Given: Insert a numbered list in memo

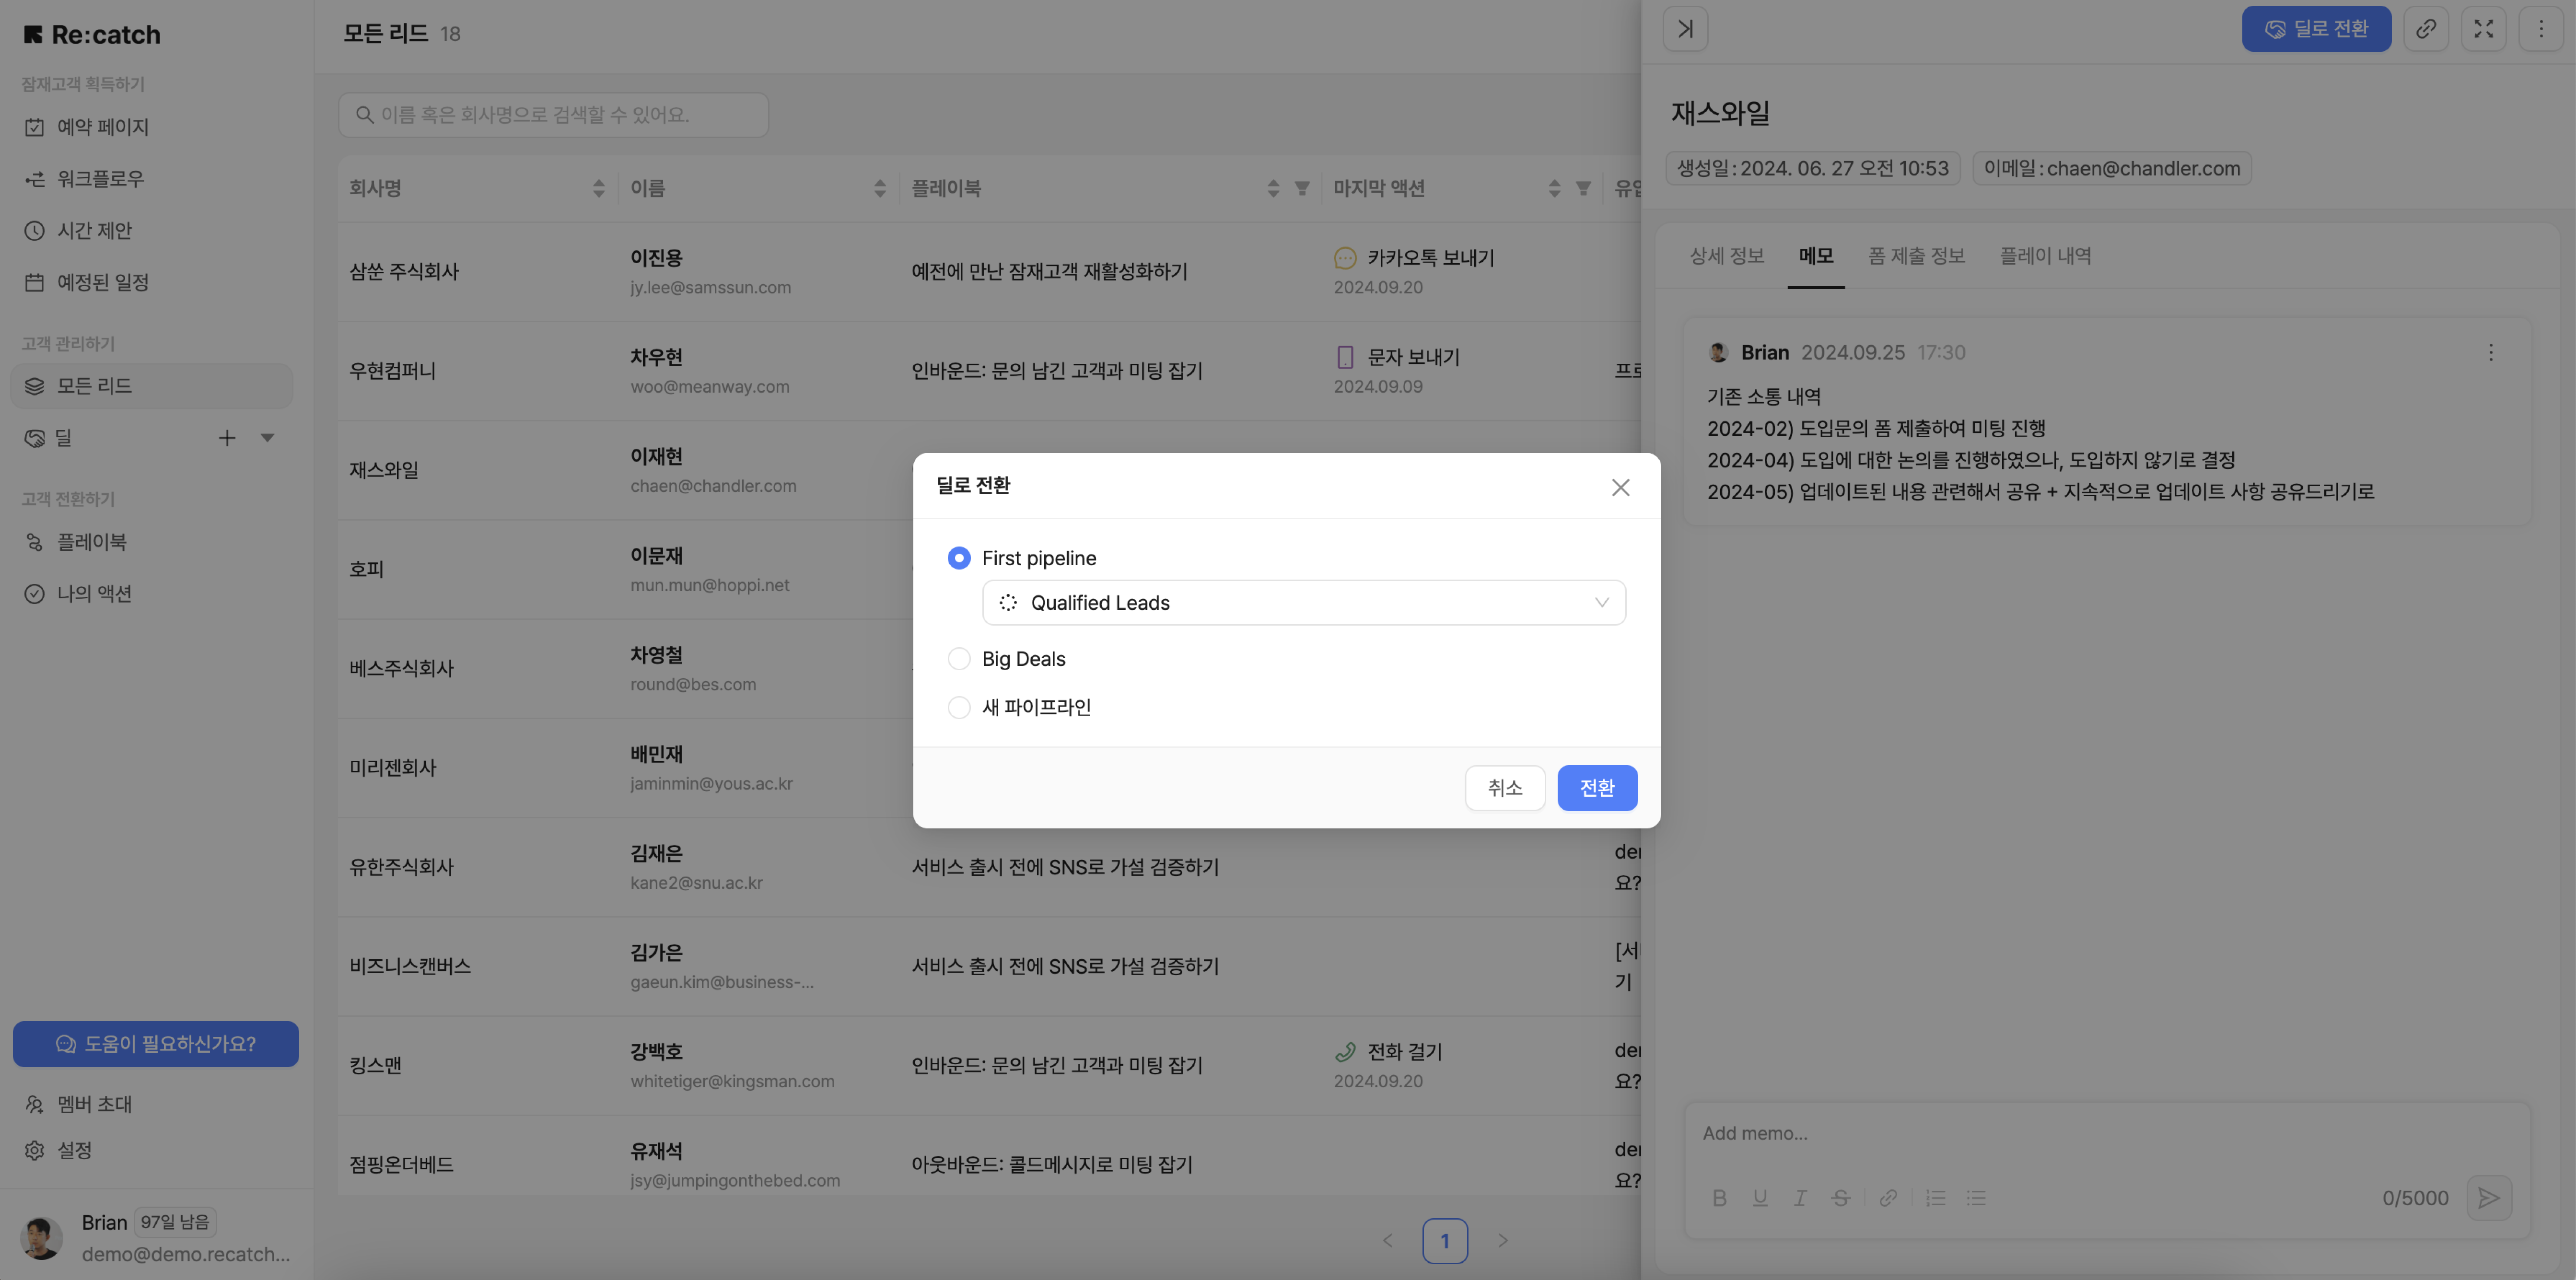Looking at the screenshot, I should pos(1936,1198).
